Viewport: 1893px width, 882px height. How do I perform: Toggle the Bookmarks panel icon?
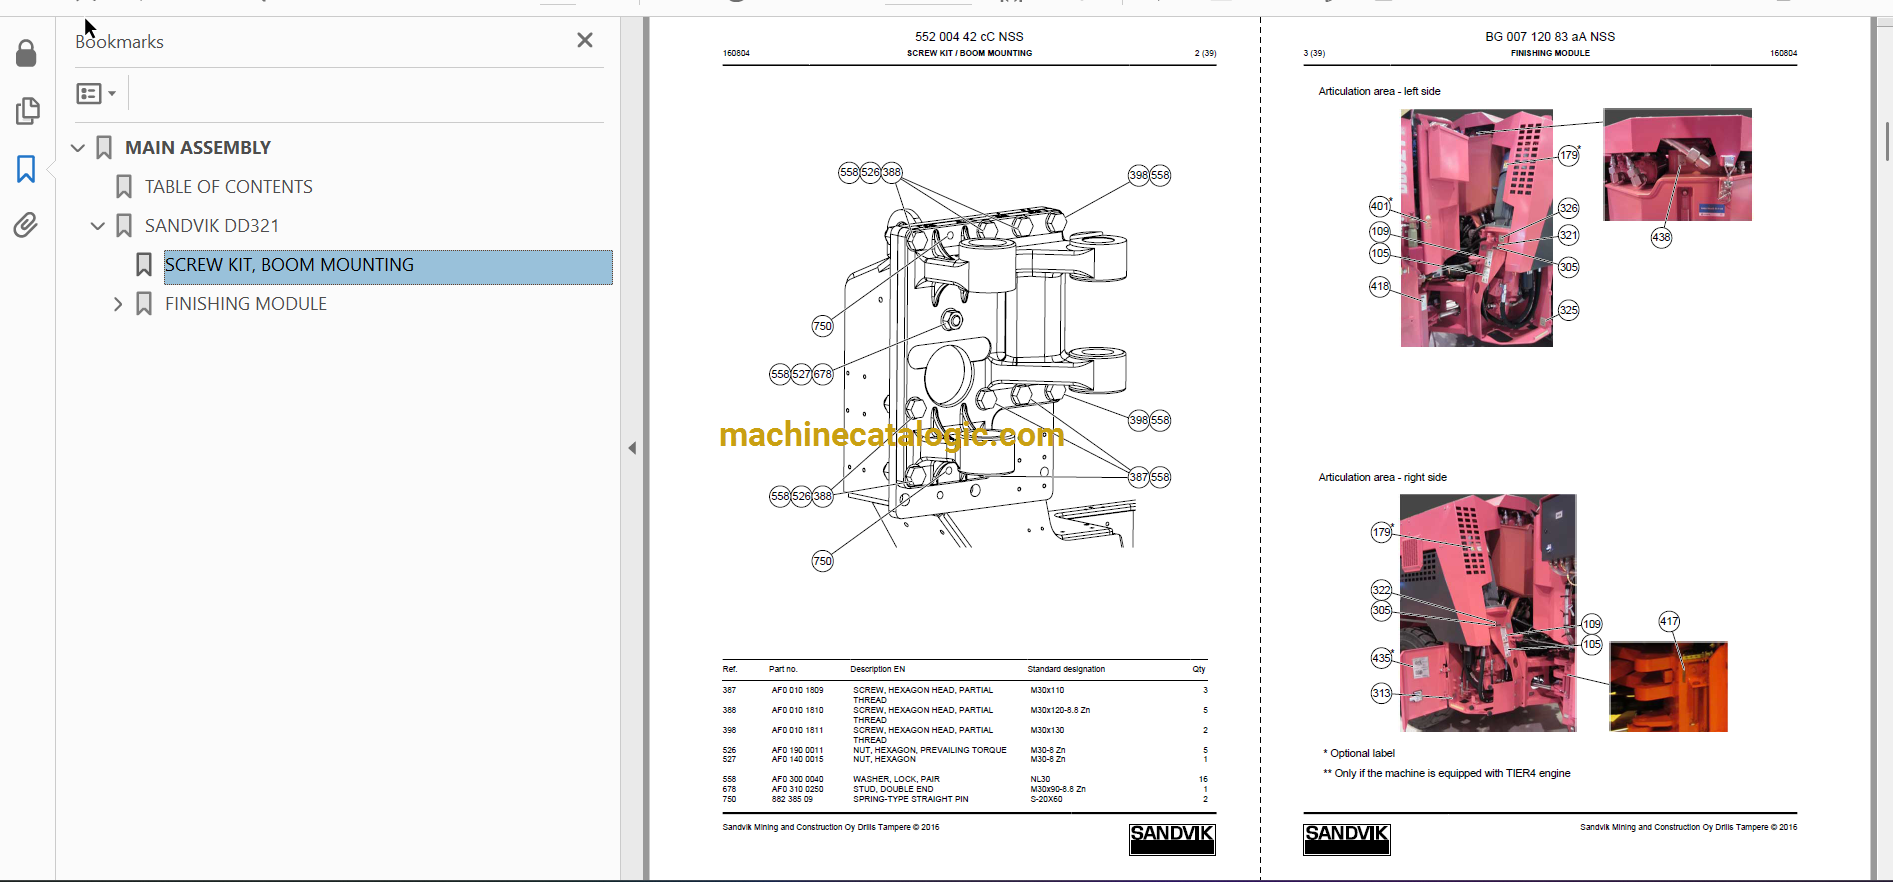point(27,169)
